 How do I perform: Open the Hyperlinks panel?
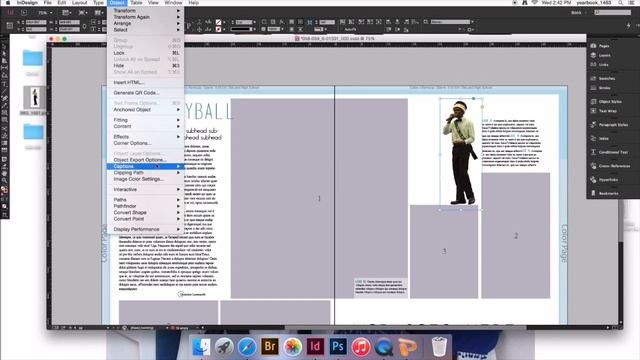(604, 180)
